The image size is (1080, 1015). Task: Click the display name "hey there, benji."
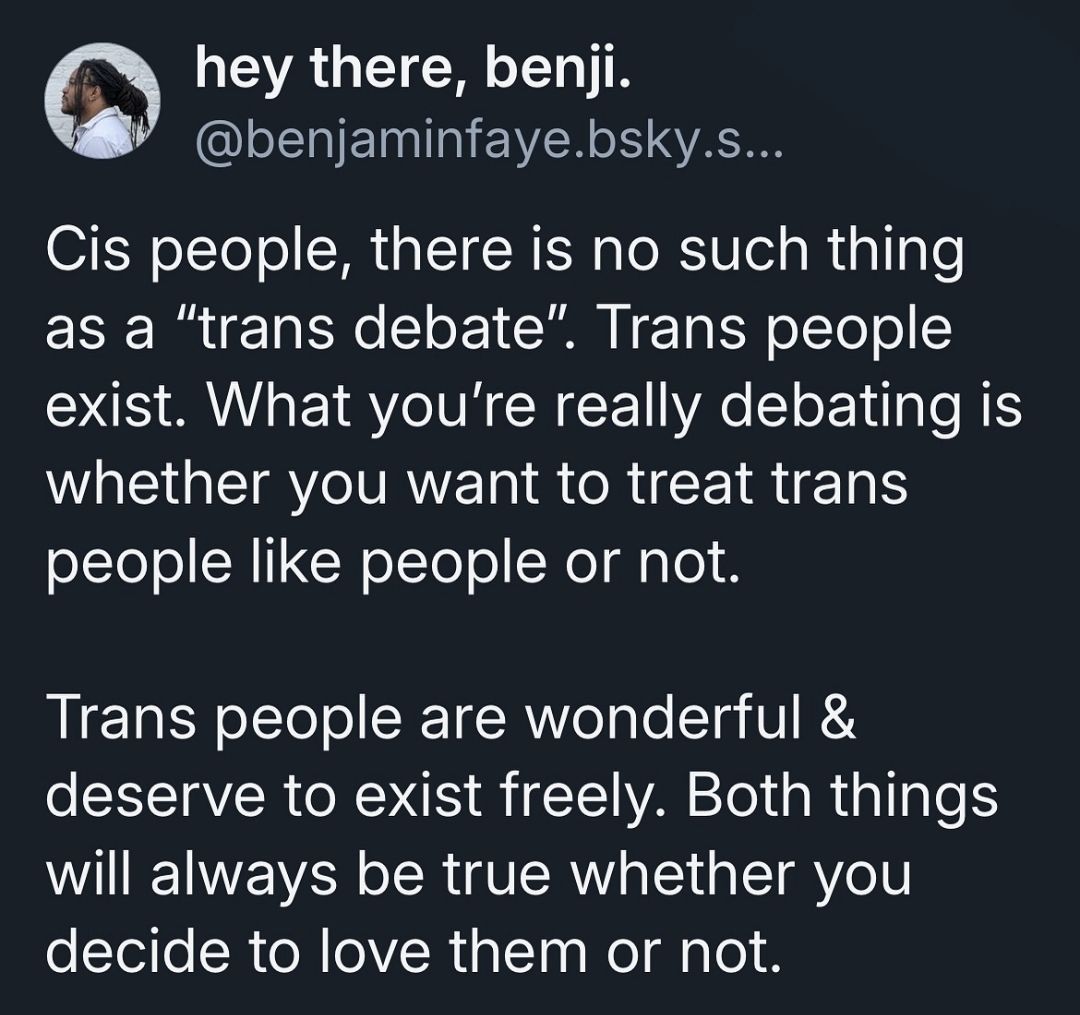[412, 71]
